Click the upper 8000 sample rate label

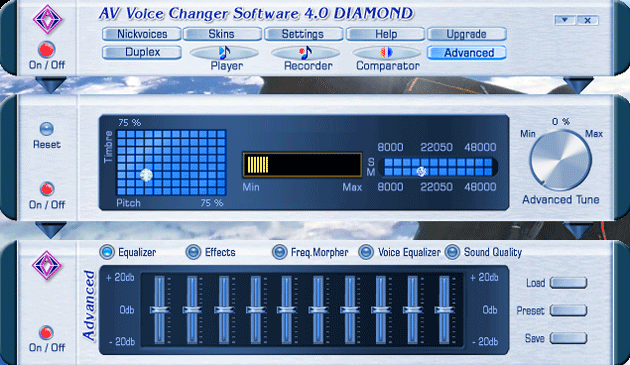coord(390,147)
